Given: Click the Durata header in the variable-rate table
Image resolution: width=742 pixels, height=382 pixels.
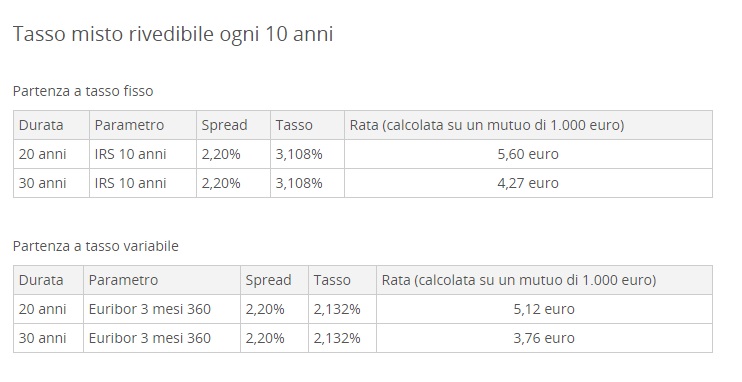Looking at the screenshot, I should coord(41,280).
